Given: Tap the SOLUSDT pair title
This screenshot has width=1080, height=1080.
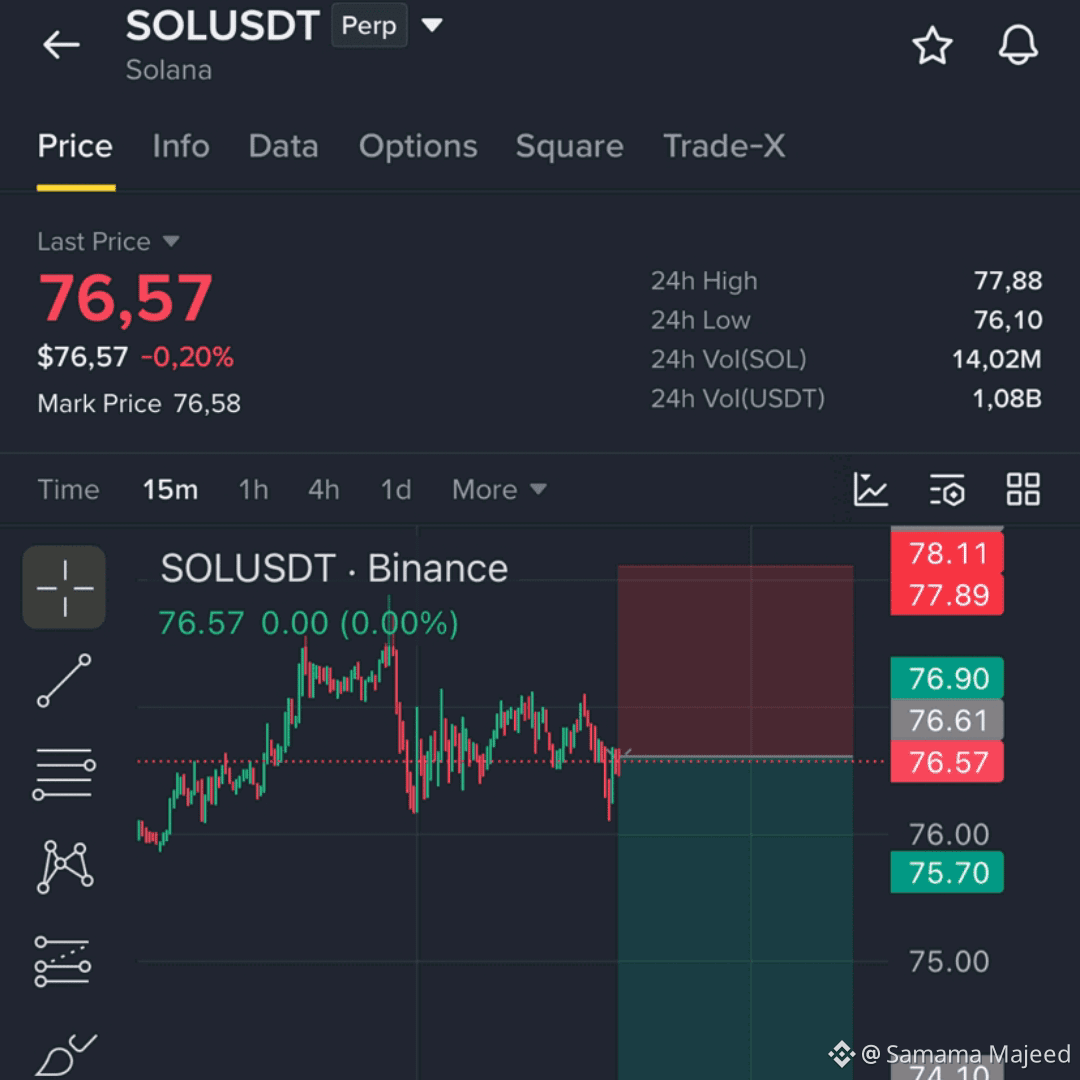Looking at the screenshot, I should click(222, 25).
